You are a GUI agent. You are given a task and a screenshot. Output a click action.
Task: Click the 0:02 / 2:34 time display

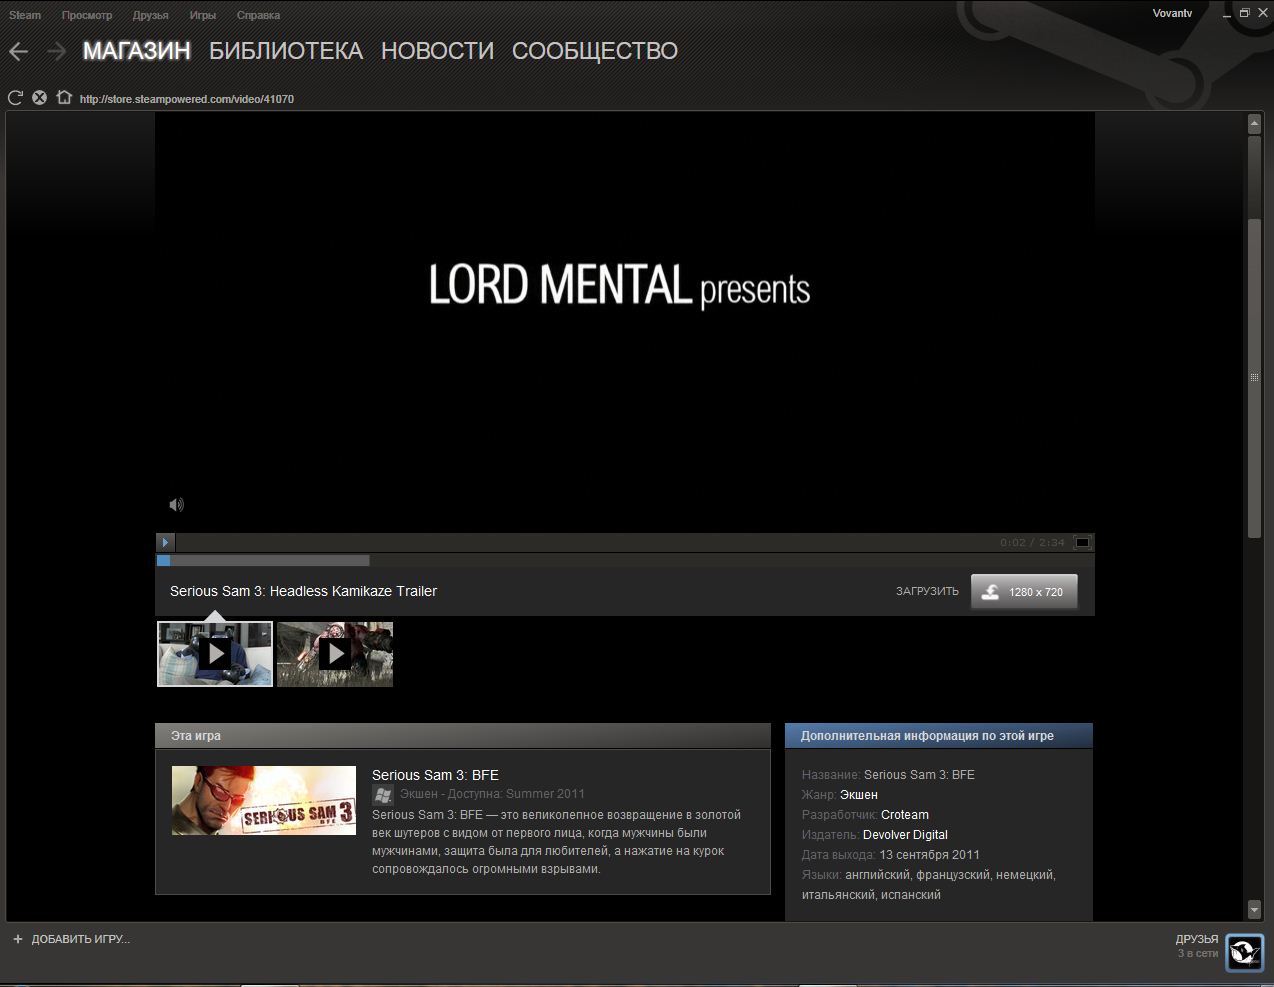coord(1032,543)
